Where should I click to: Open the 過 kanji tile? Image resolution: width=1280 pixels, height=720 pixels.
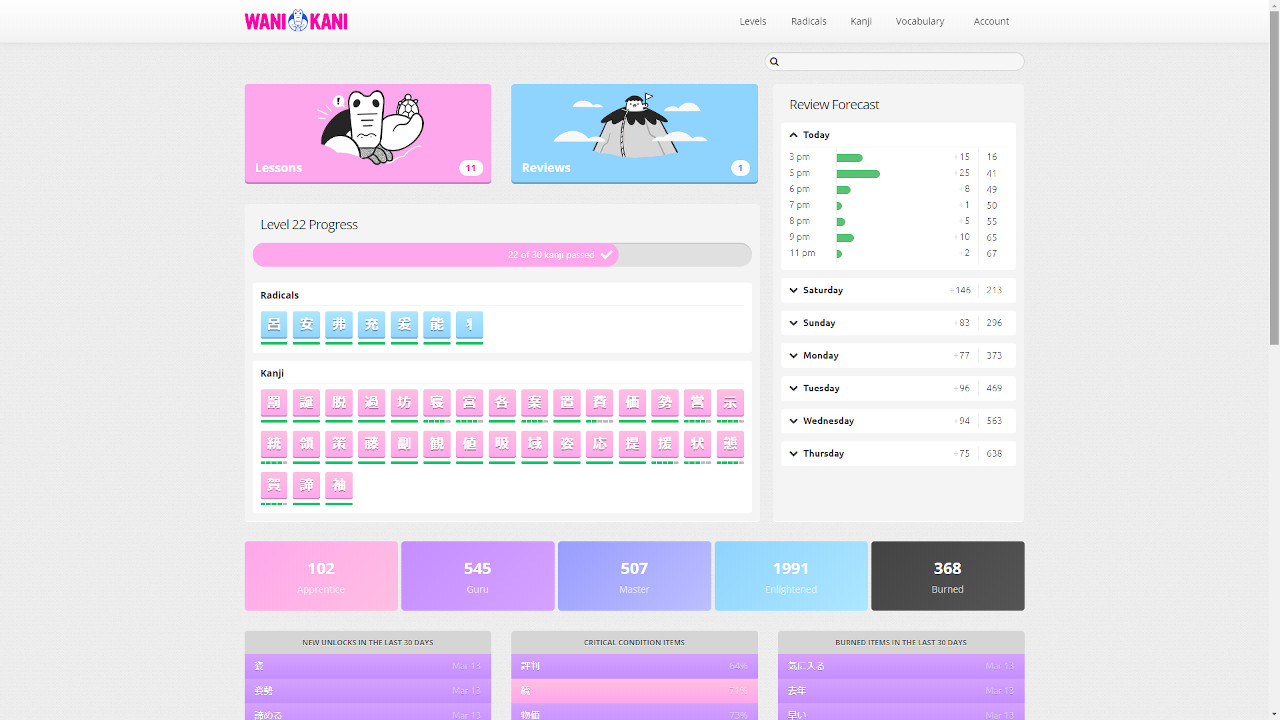click(371, 403)
